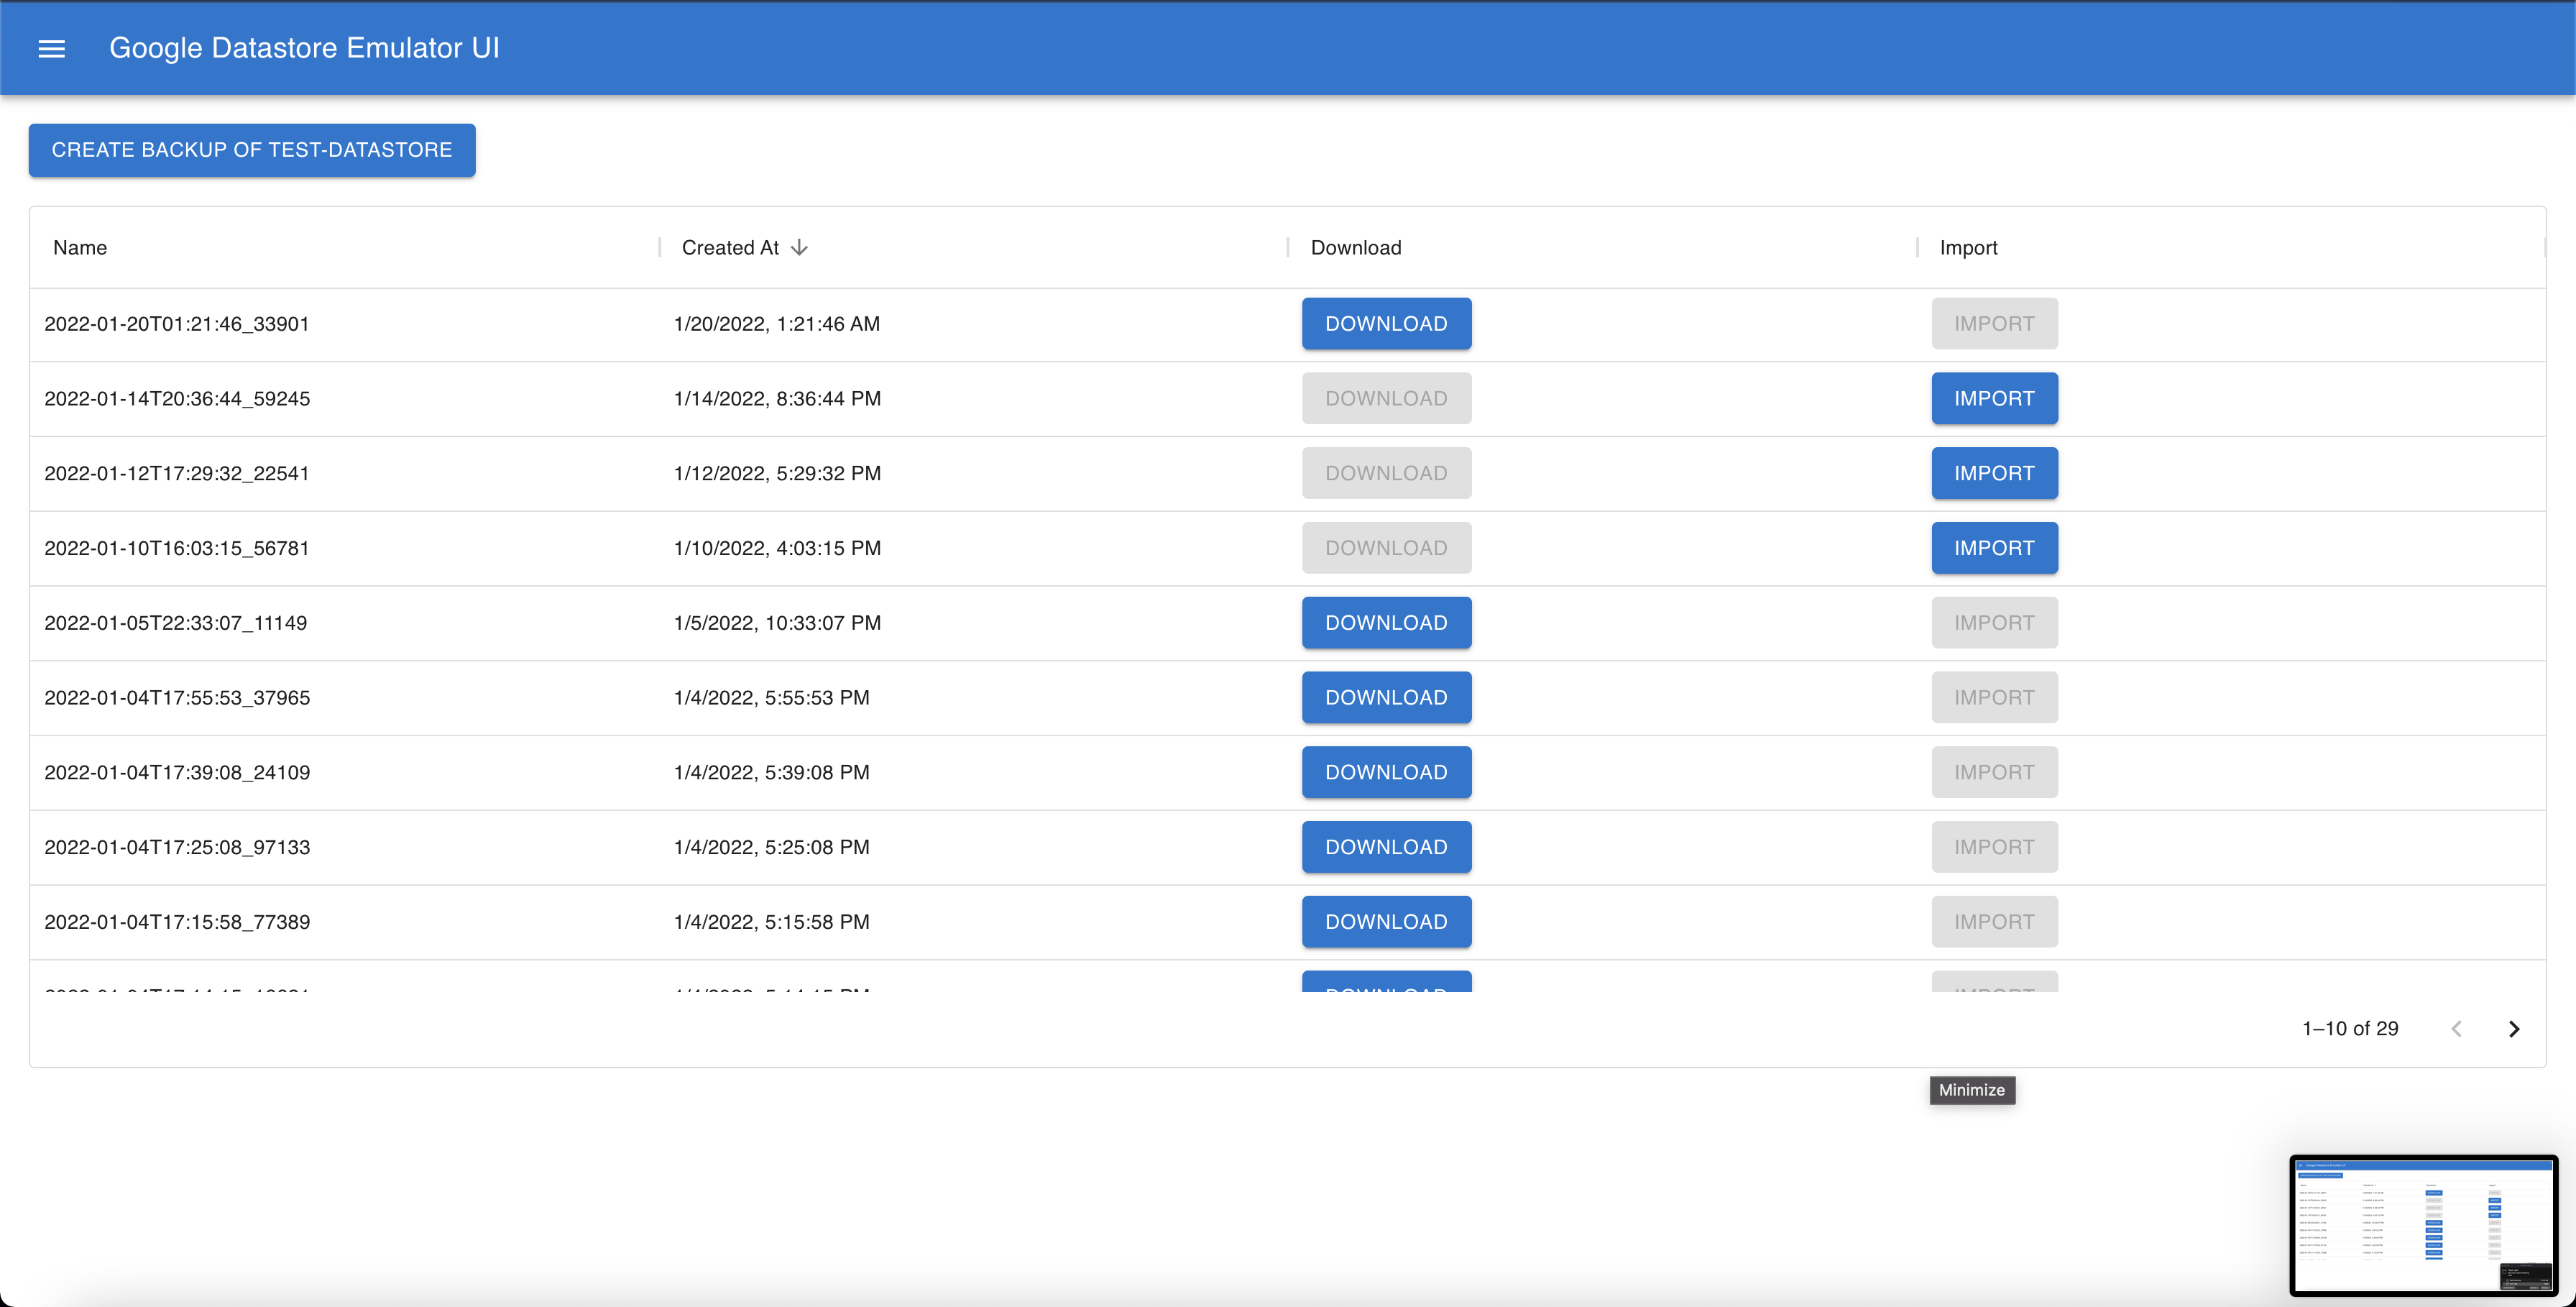This screenshot has height=1307, width=2576.
Task: Import the 2022-01-12T17:29:32_22541 backup
Action: [x=1994, y=473]
